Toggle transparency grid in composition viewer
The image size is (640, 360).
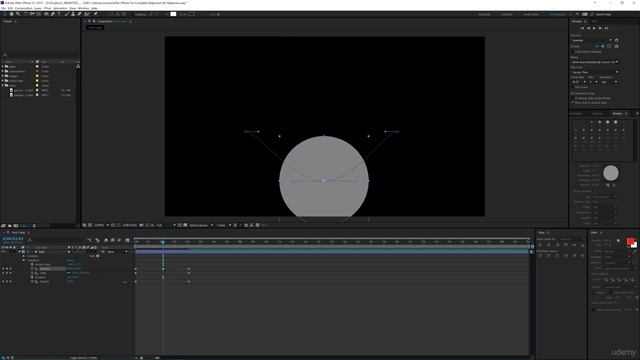[x=185, y=225]
